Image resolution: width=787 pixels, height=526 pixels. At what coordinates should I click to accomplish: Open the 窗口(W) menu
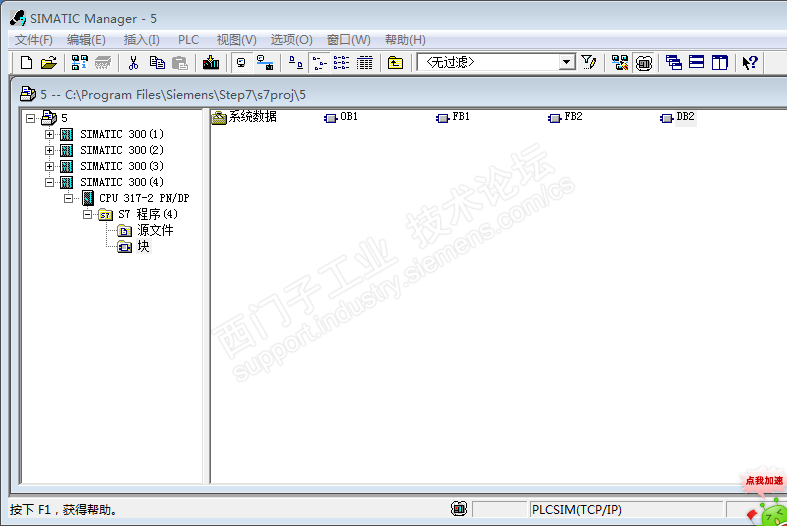pos(348,40)
